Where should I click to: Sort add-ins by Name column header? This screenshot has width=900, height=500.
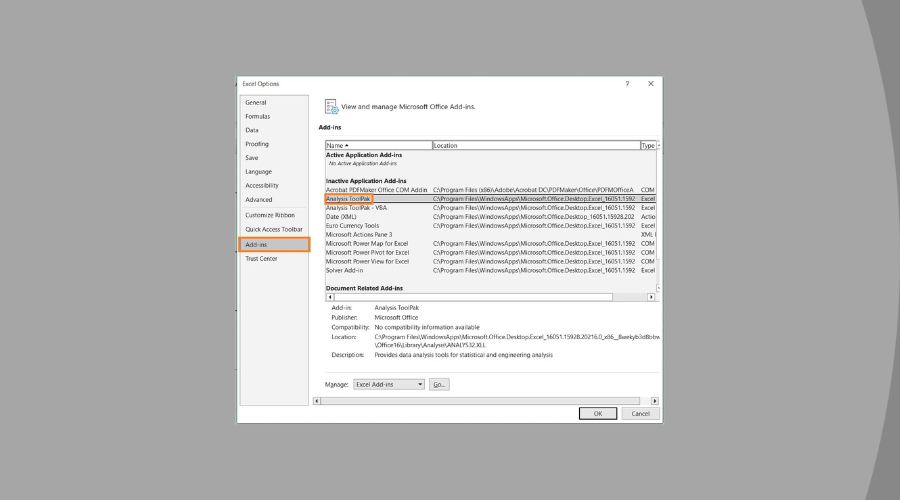(379, 145)
